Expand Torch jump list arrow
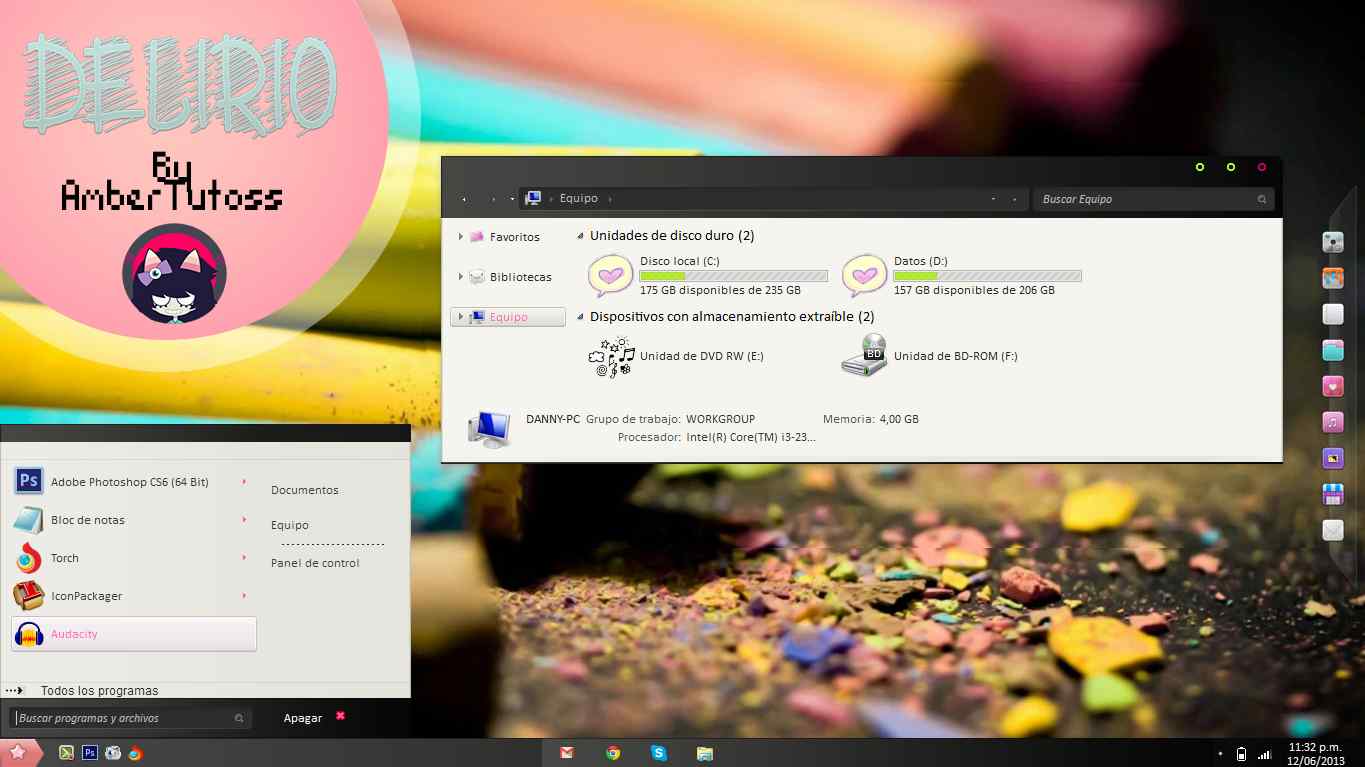The width and height of the screenshot is (1365, 767). tap(244, 557)
